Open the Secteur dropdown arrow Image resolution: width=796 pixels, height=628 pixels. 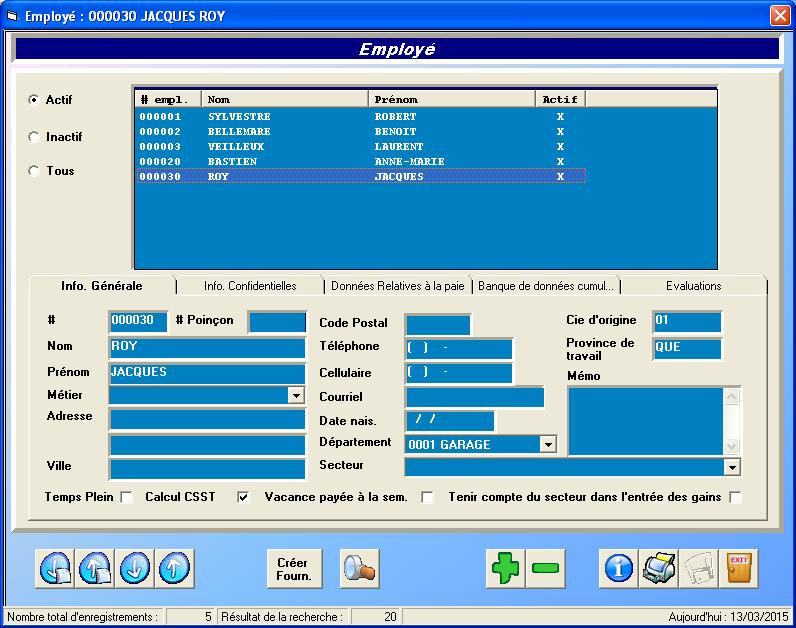[x=732, y=467]
